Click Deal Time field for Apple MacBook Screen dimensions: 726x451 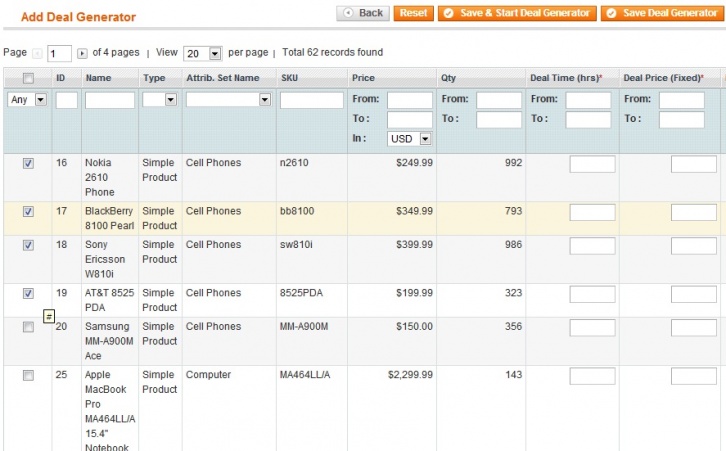click(x=592, y=376)
